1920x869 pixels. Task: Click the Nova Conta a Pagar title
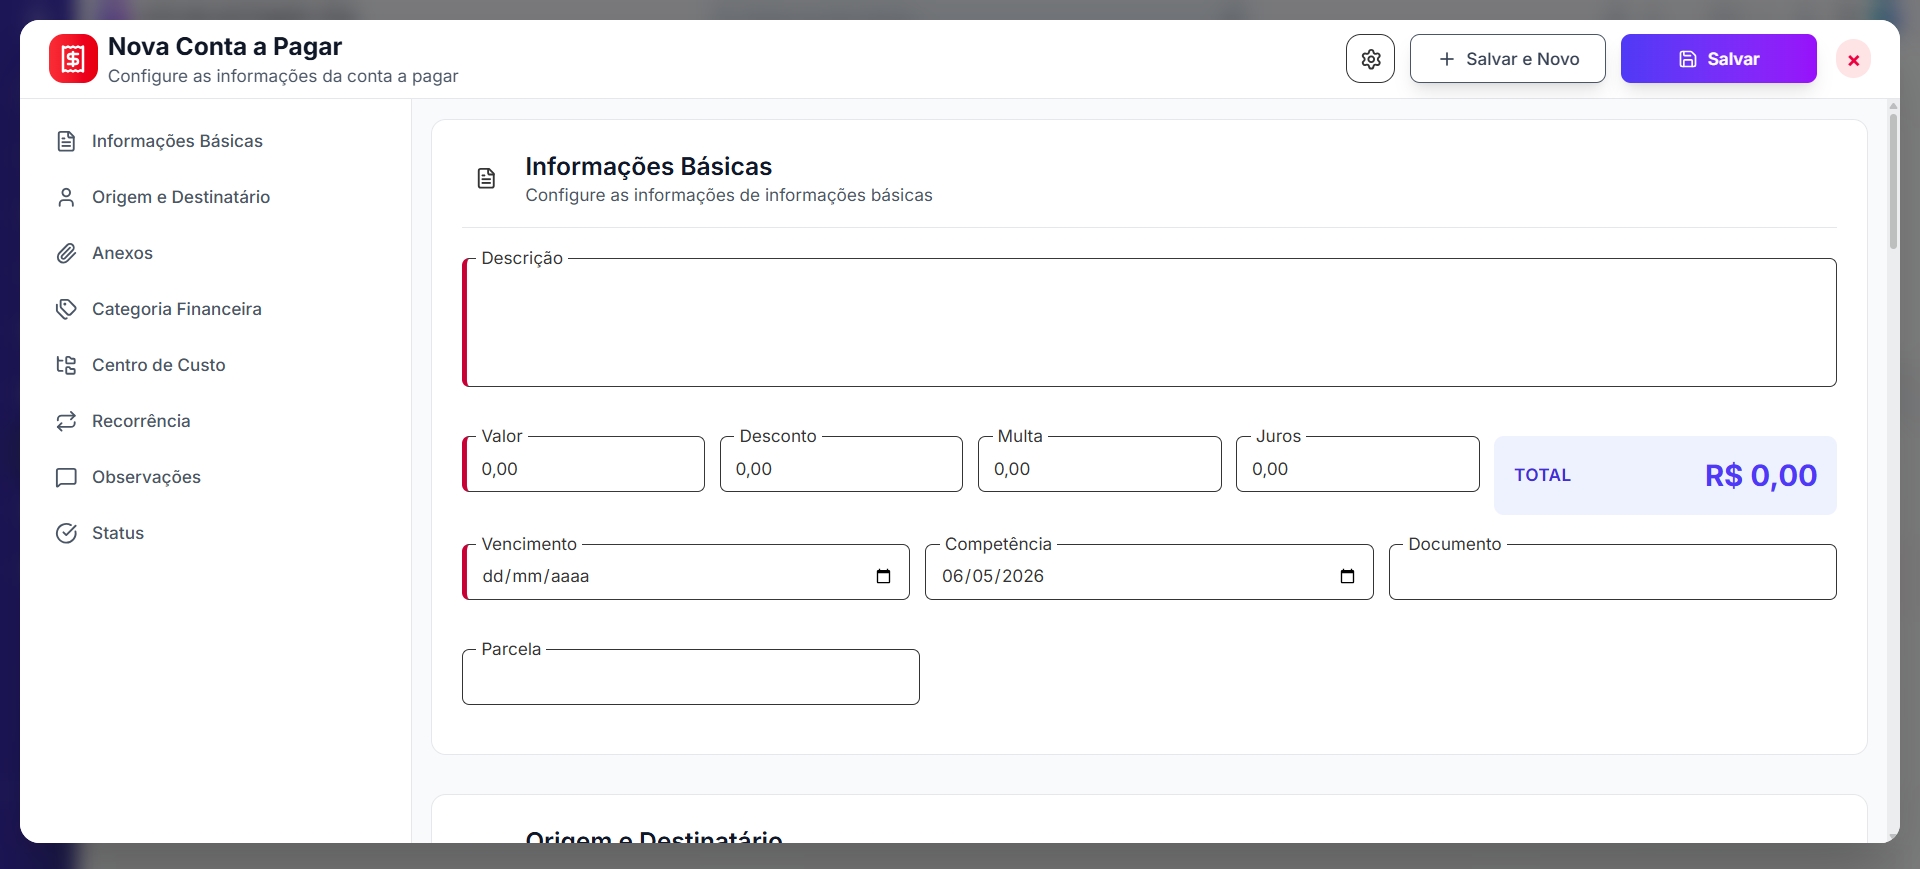[x=225, y=47]
